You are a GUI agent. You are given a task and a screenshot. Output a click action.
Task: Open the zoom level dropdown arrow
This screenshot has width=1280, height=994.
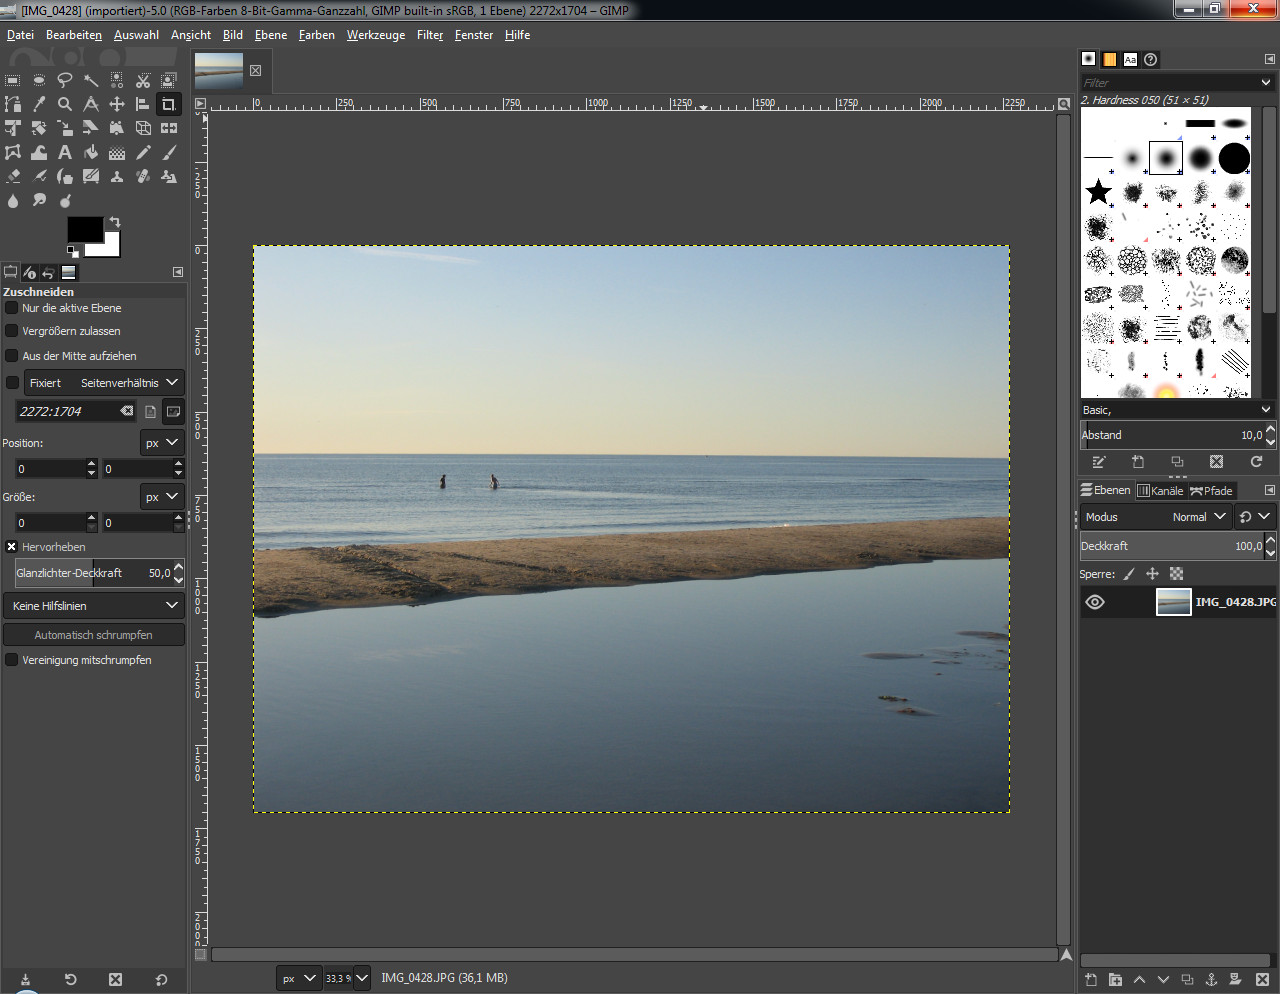[362, 978]
